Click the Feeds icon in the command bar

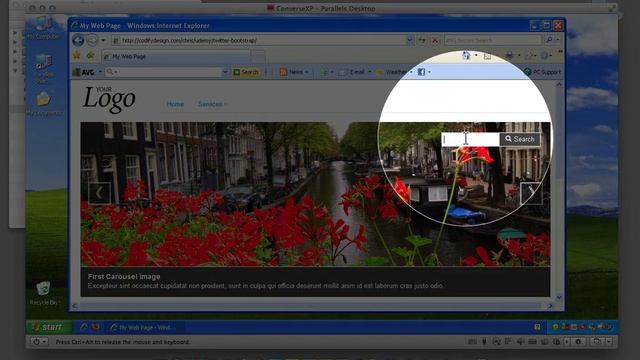pos(487,56)
